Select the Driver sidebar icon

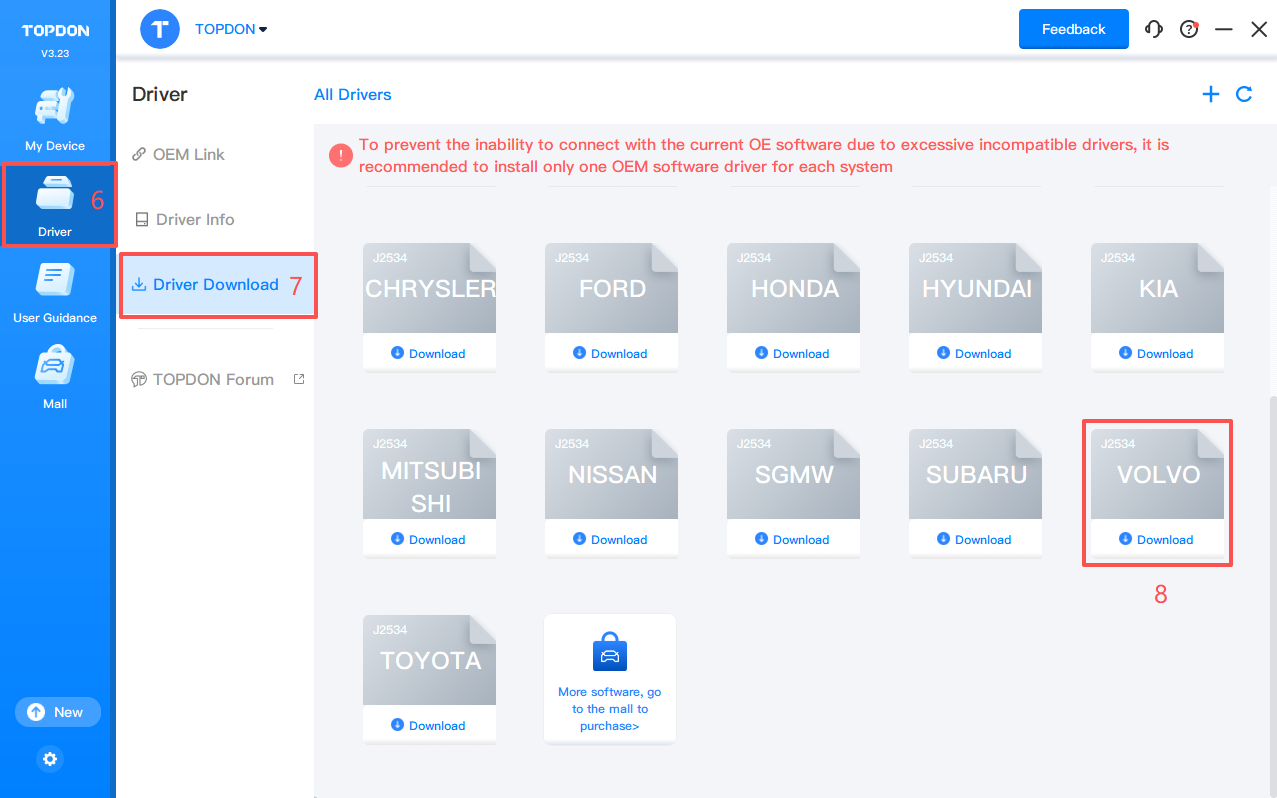pos(55,205)
